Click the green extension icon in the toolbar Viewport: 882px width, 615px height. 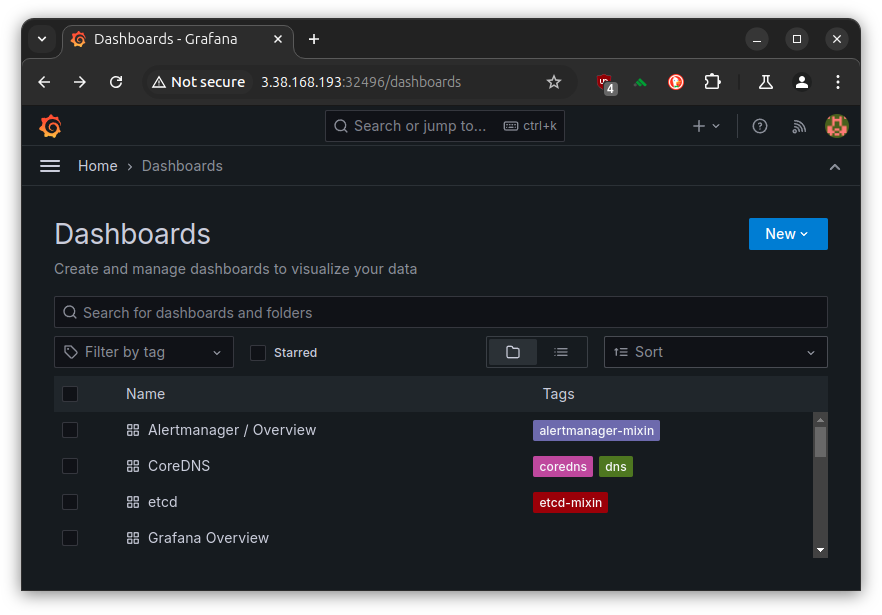[x=640, y=83]
